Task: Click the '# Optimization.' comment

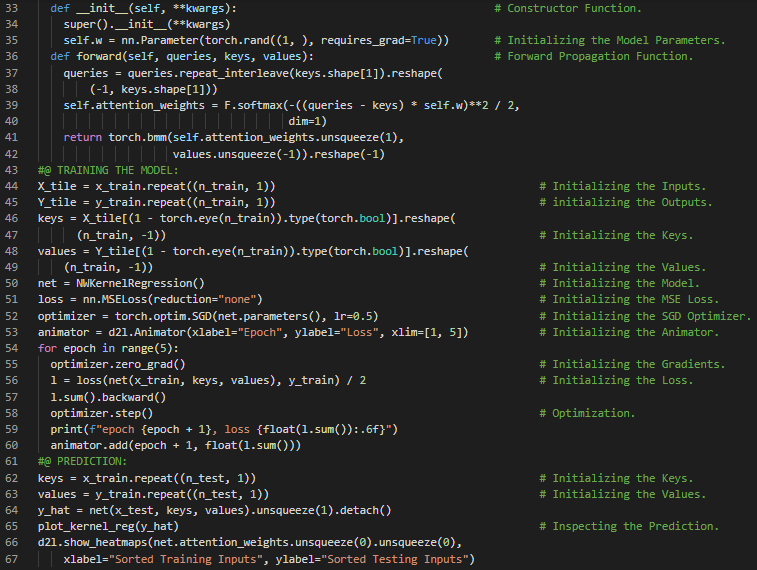Action: tap(593, 413)
